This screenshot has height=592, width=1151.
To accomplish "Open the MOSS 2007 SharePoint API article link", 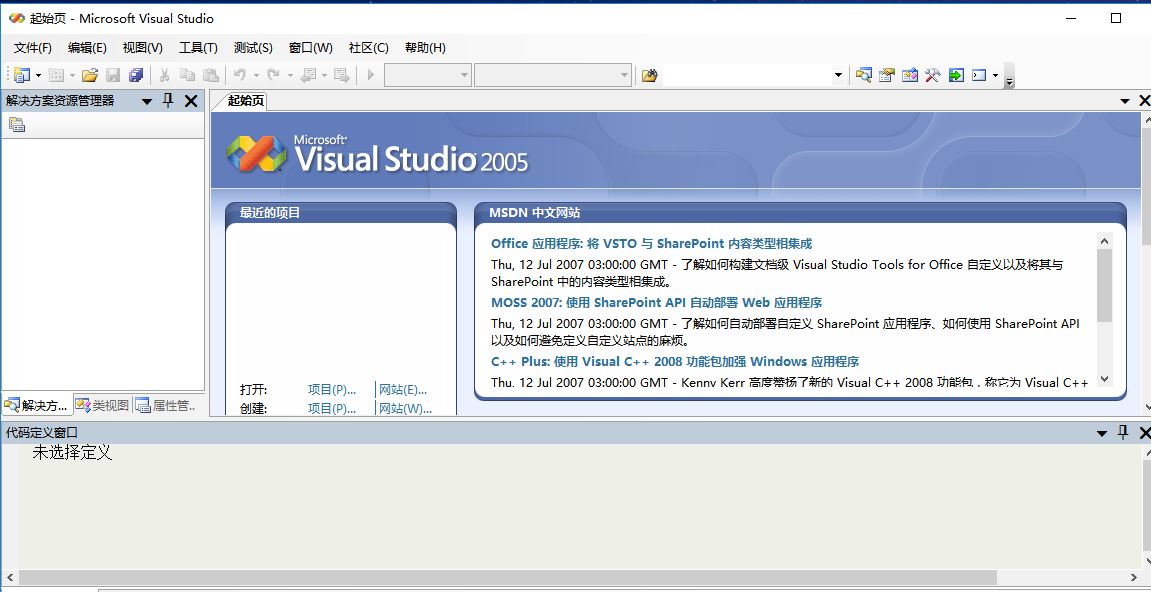I will (x=656, y=303).
